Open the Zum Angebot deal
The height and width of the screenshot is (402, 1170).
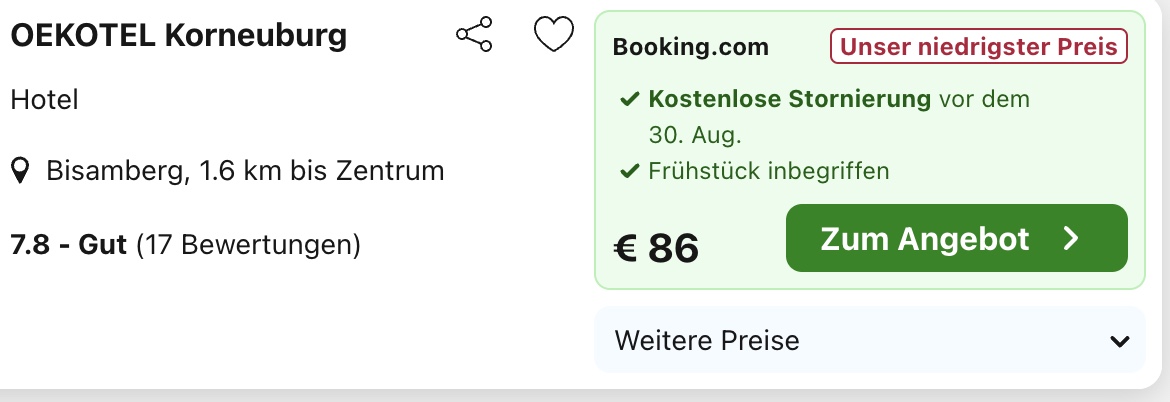[957, 238]
